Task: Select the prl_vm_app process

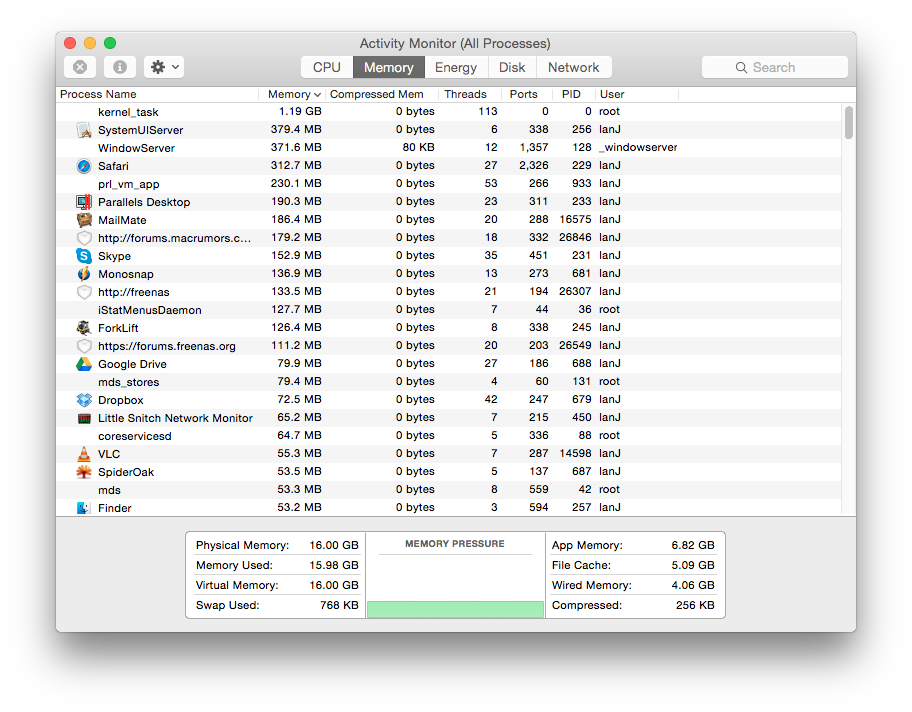Action: click(448, 184)
